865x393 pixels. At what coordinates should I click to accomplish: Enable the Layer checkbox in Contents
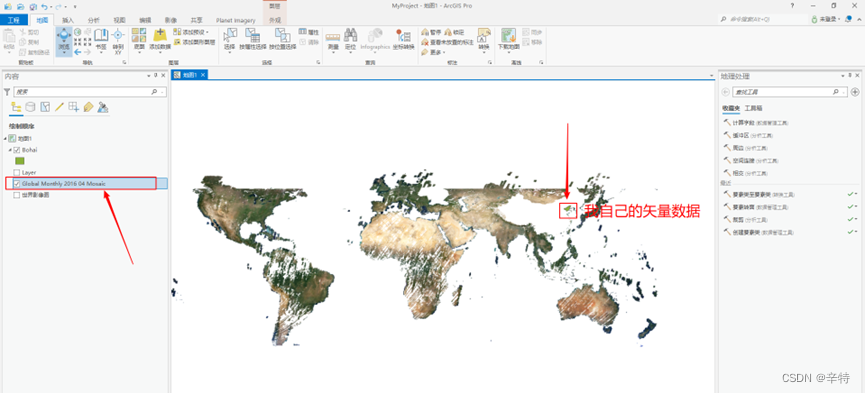(x=17, y=172)
